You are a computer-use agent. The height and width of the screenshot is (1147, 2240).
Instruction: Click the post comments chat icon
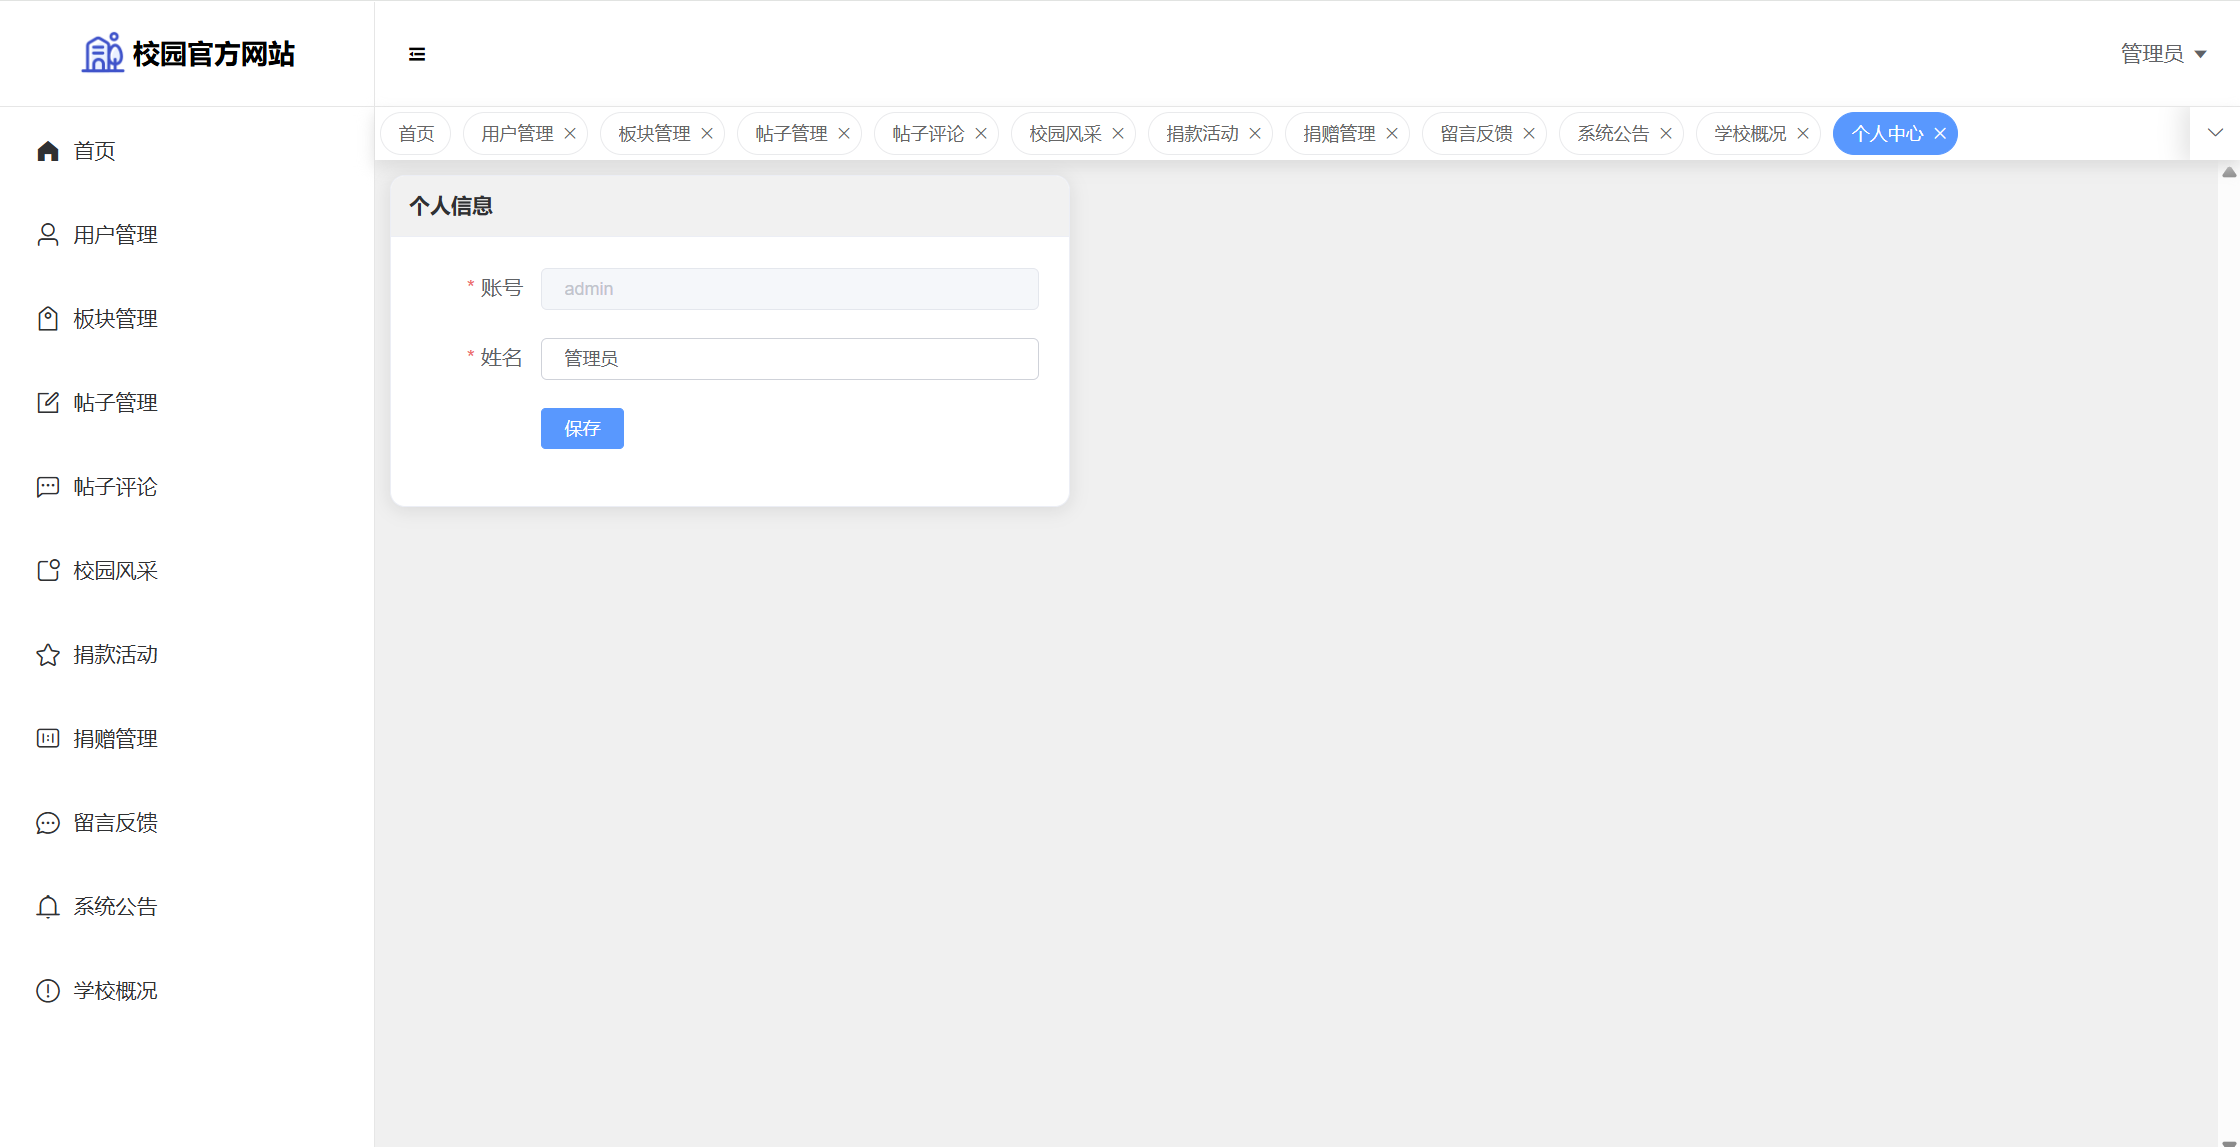click(48, 487)
